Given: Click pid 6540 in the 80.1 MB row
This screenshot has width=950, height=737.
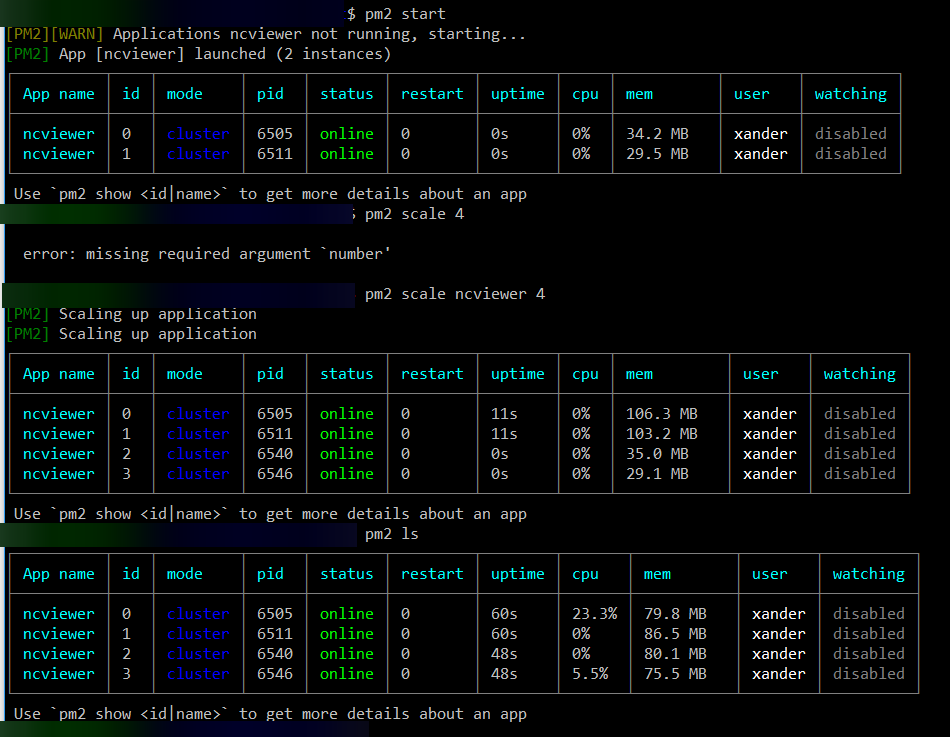Looking at the screenshot, I should (274, 654).
